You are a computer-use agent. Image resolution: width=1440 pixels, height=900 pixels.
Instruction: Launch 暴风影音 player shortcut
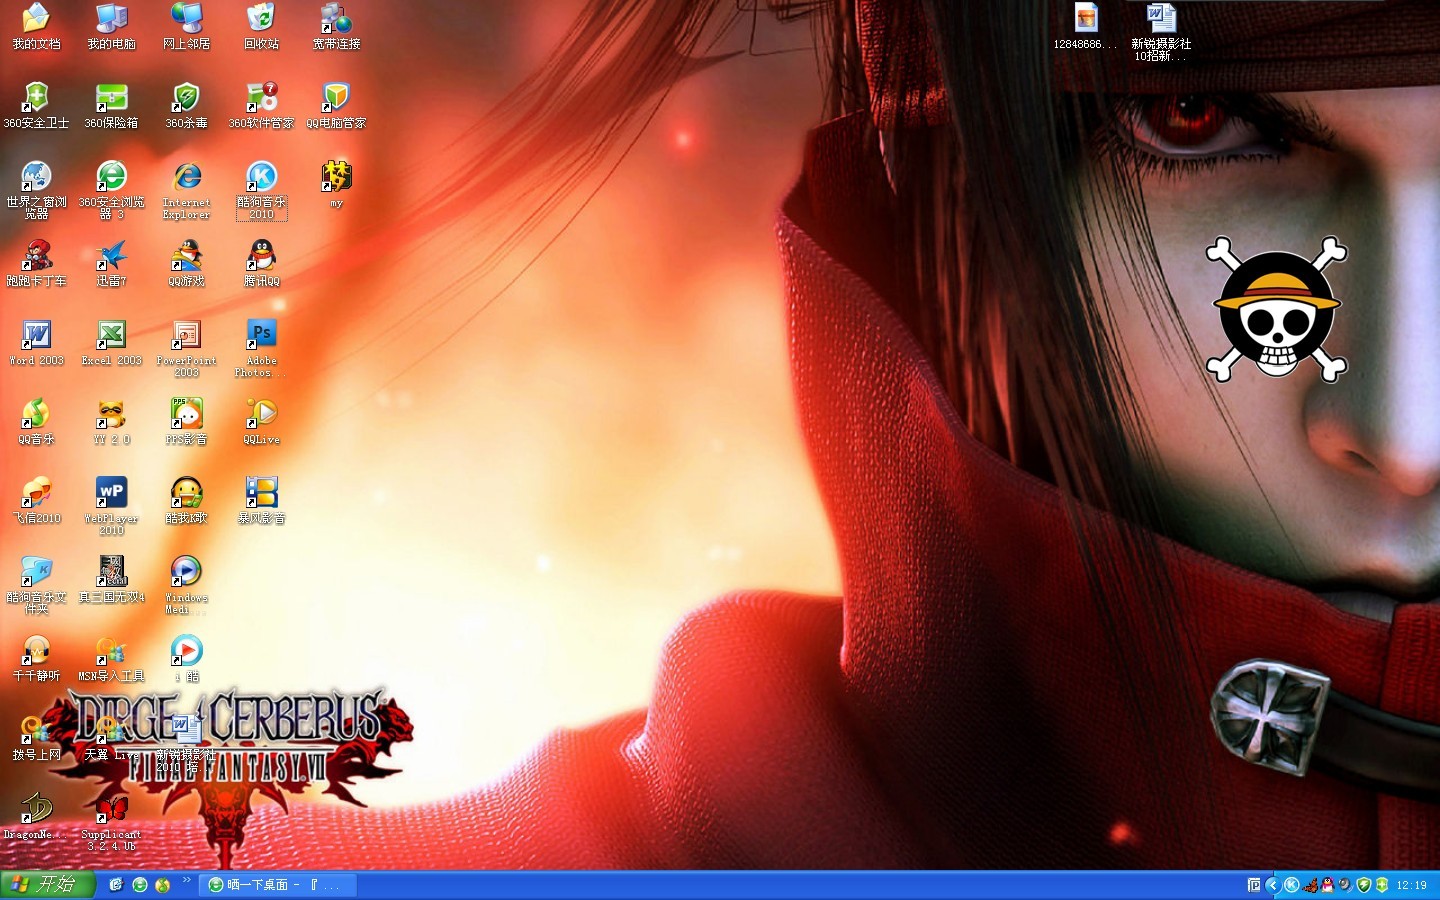pyautogui.click(x=261, y=500)
